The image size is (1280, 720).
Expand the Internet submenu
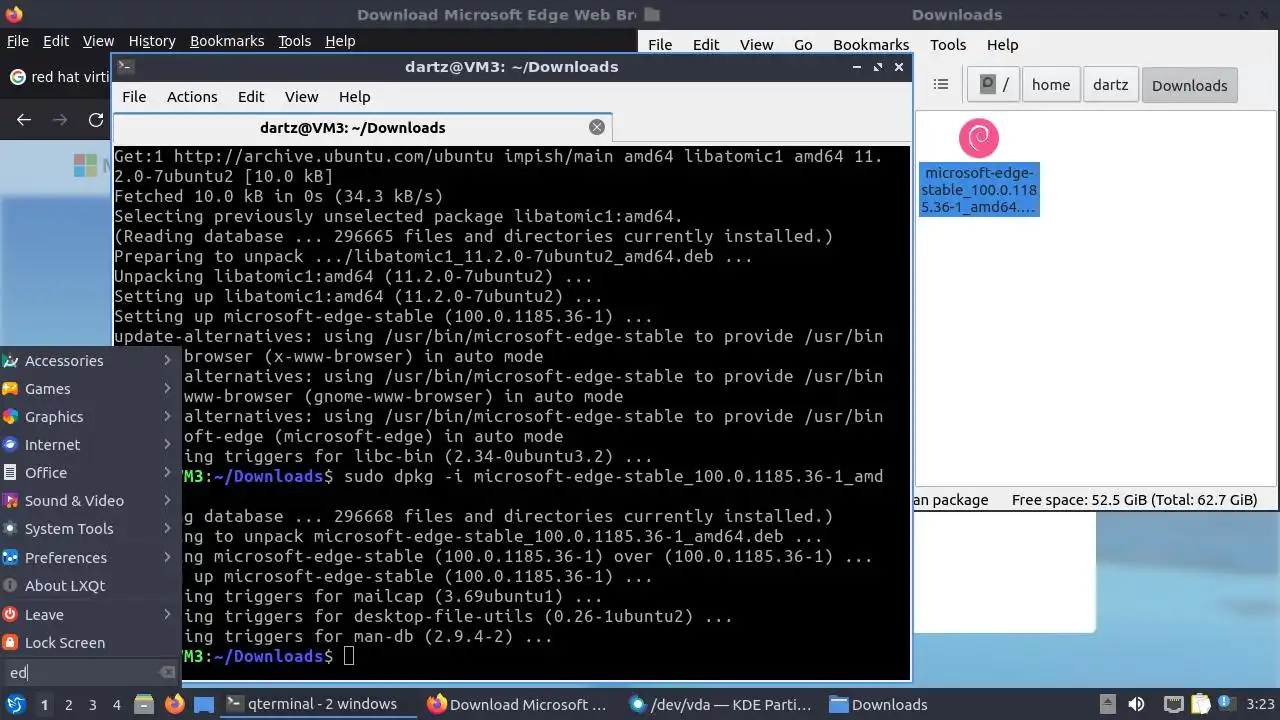(90, 444)
